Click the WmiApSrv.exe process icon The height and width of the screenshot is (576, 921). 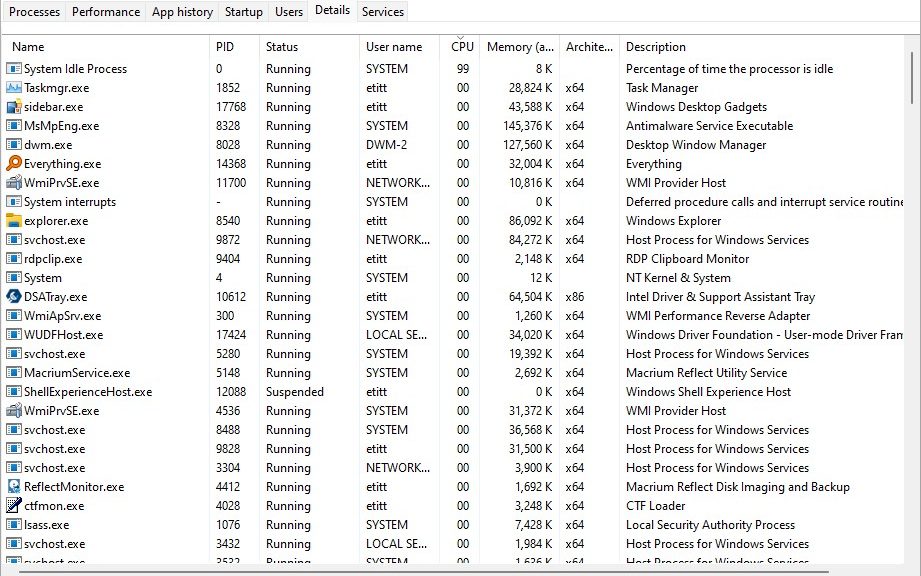[x=14, y=316]
